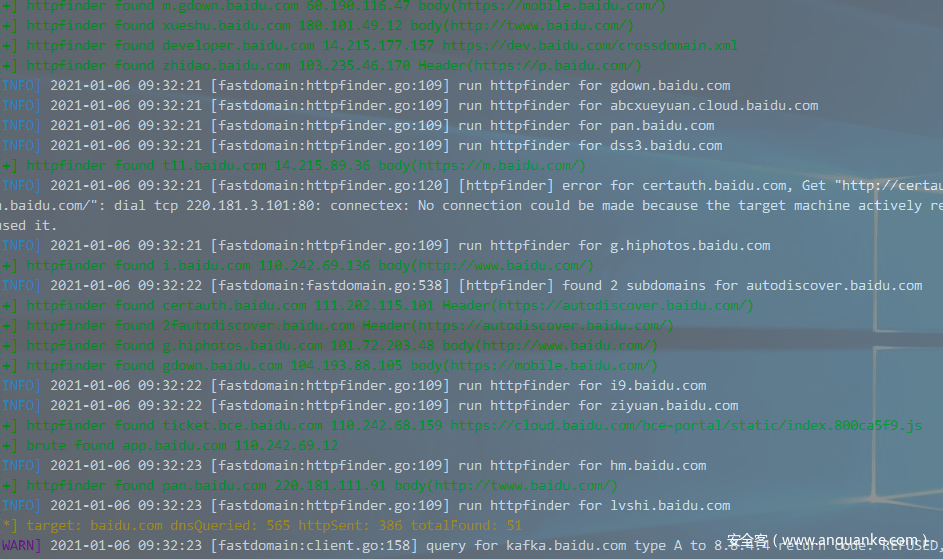Click the yellow 'target: baidu.com dnsQueried: 565' summary line
Viewport: 943px width, 559px height.
(262, 525)
